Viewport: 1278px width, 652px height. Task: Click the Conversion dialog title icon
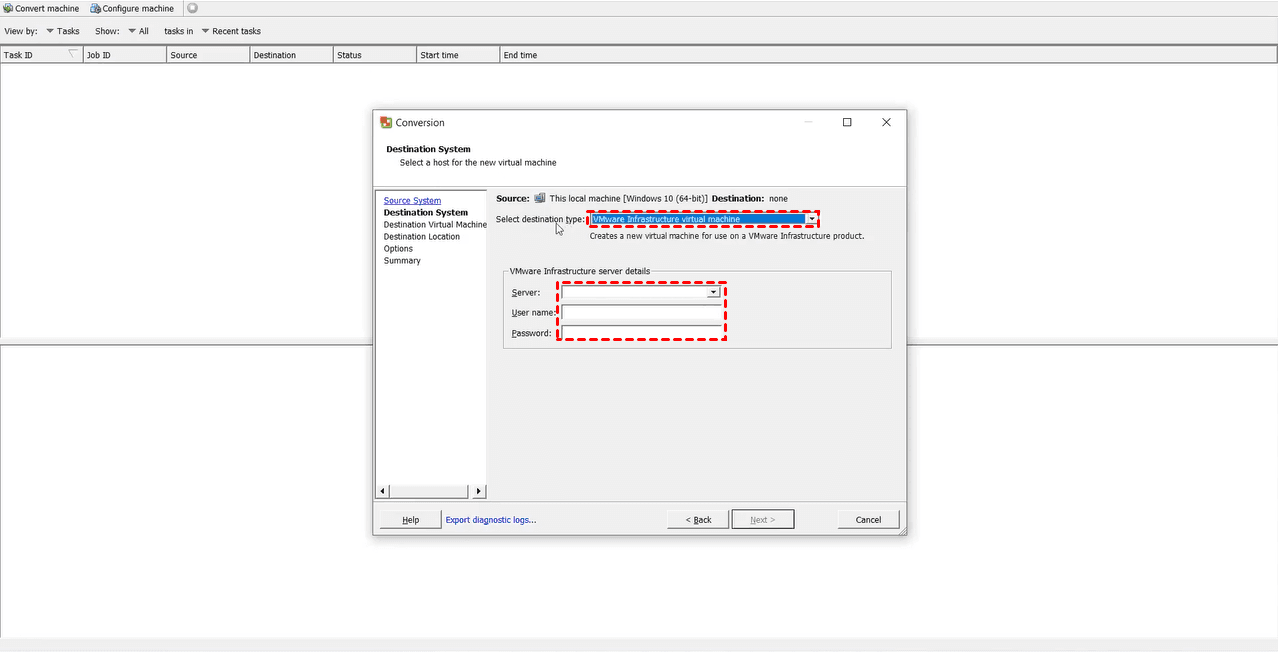pyautogui.click(x=386, y=122)
